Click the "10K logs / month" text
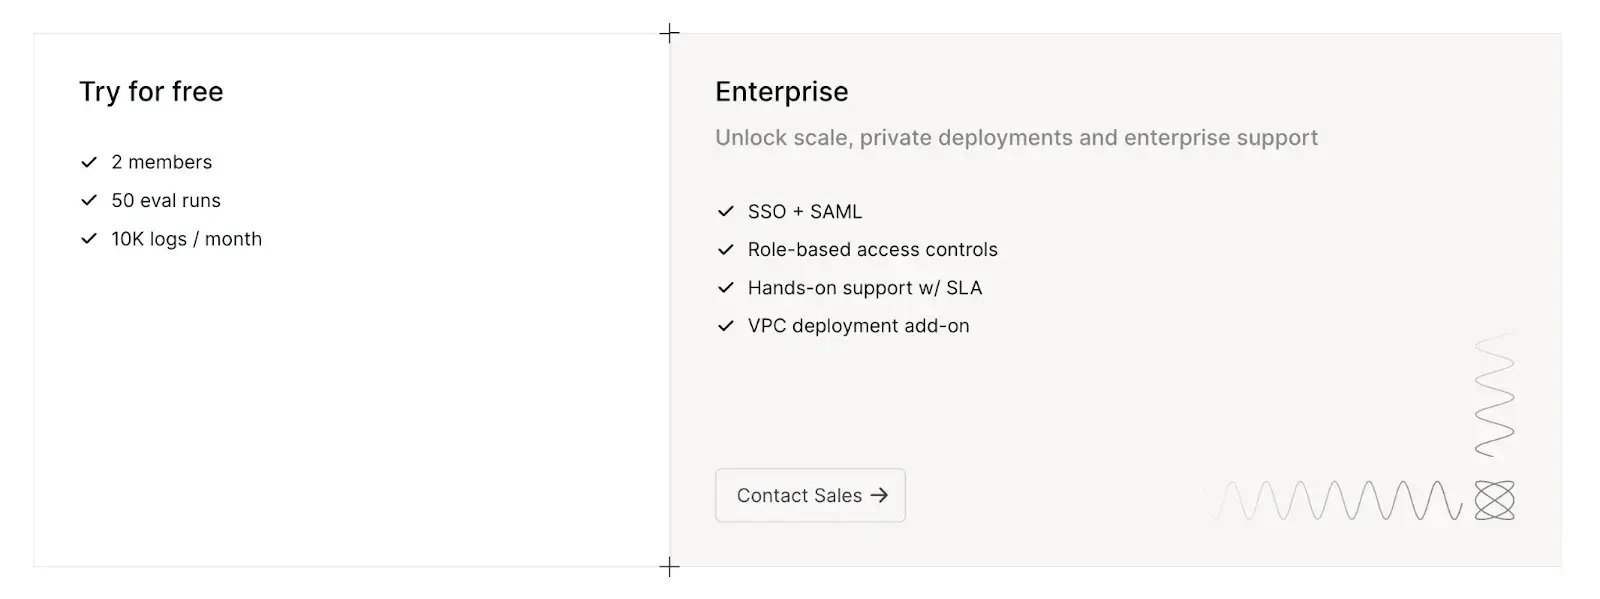The width and height of the screenshot is (1600, 599). (187, 239)
